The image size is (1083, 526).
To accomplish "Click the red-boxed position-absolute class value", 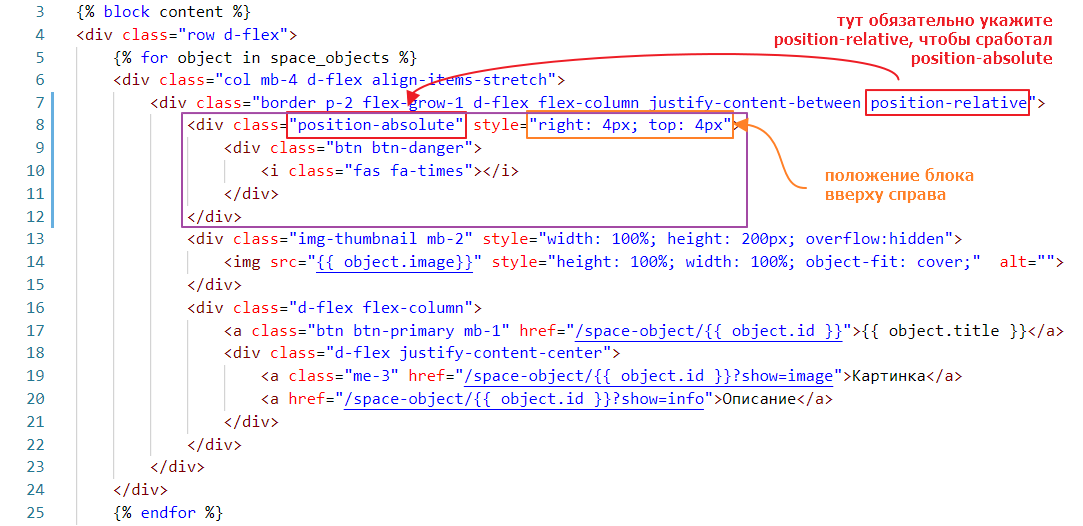I will [x=377, y=125].
